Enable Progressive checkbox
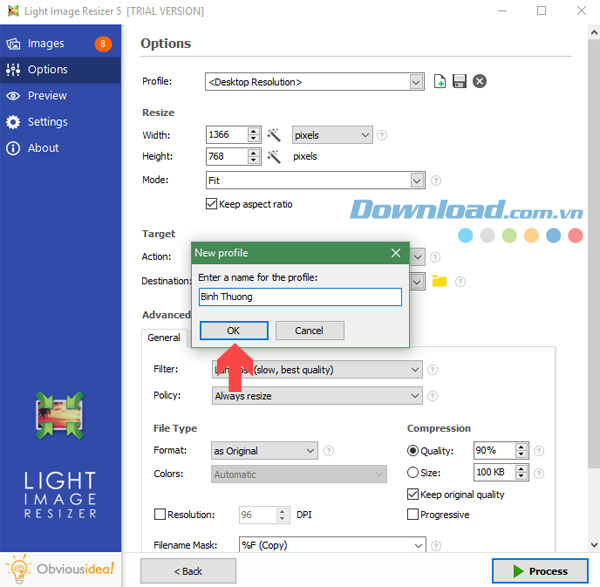Viewport: 600px width, 587px height. [x=412, y=514]
